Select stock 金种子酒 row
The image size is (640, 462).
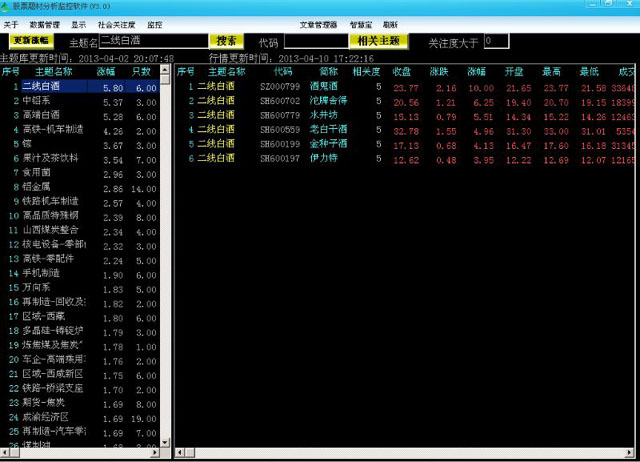coord(405,144)
